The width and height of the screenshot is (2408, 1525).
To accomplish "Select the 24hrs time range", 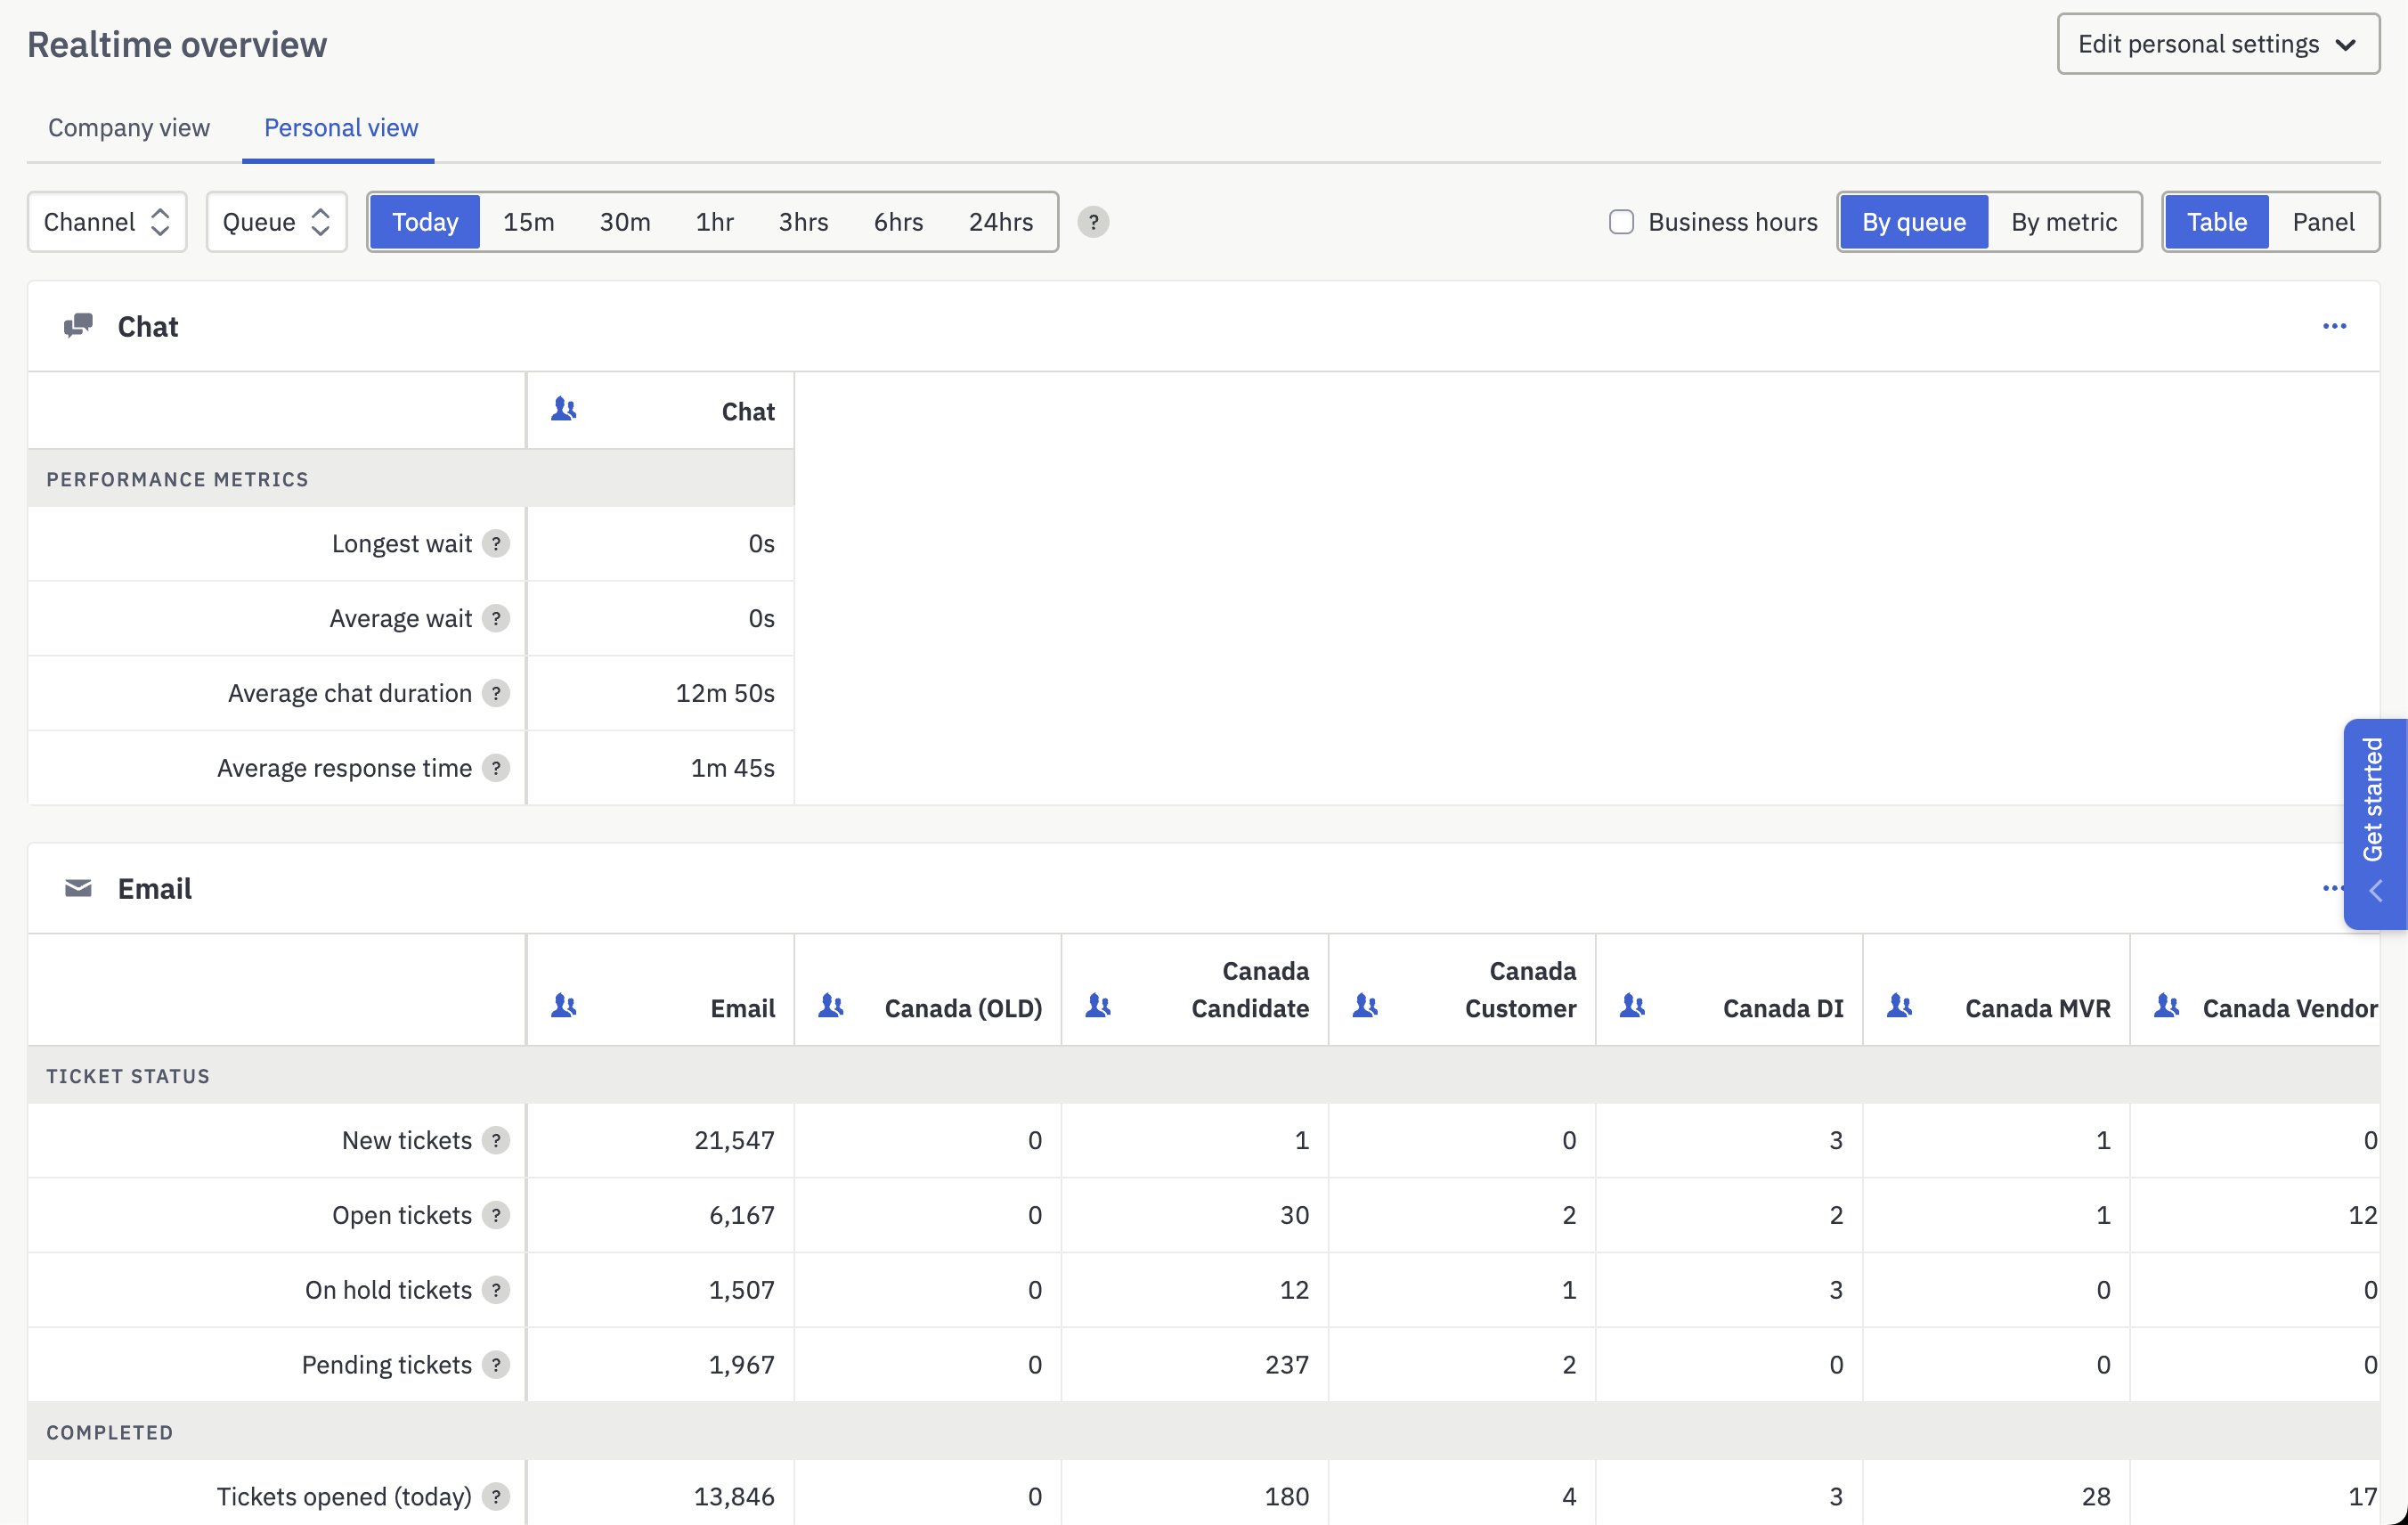I will click(x=1000, y=222).
